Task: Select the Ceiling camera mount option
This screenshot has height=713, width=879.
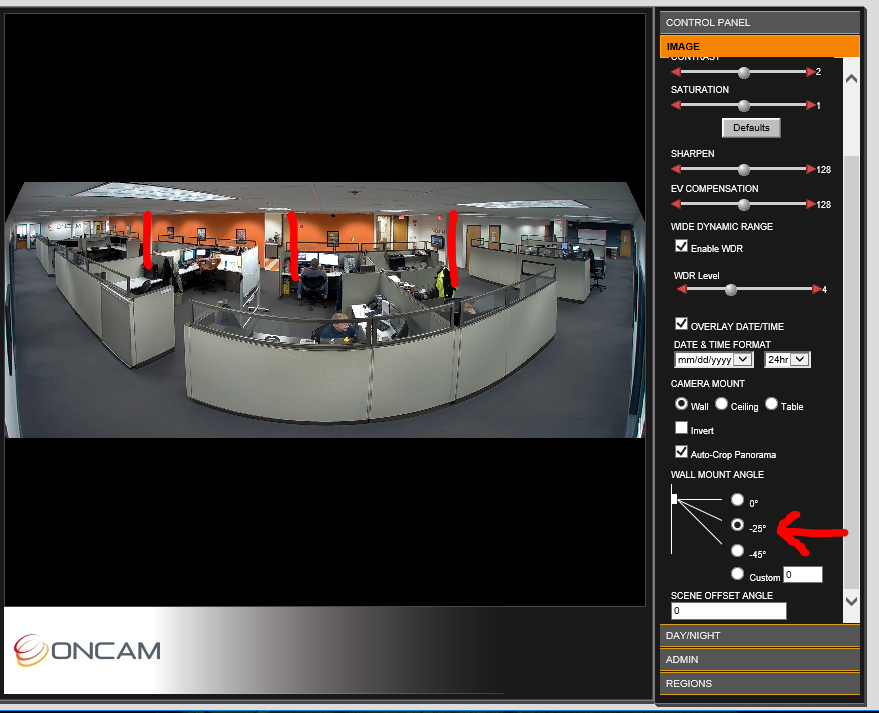Action: click(721, 404)
